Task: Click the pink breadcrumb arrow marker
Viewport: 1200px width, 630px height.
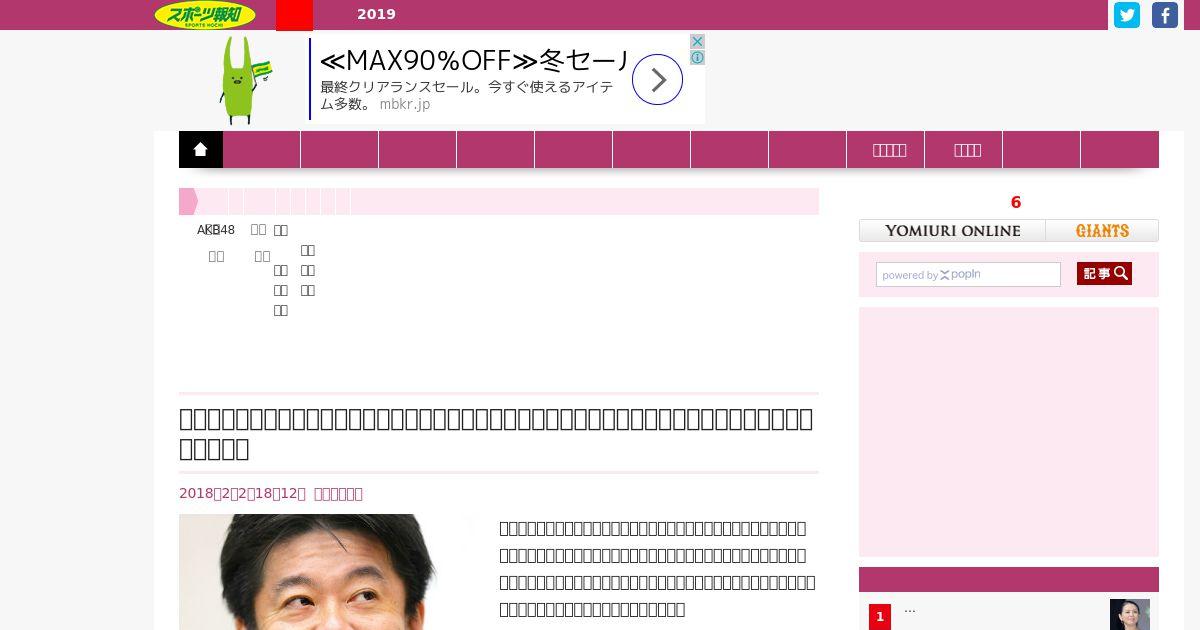Action: pyautogui.click(x=188, y=201)
